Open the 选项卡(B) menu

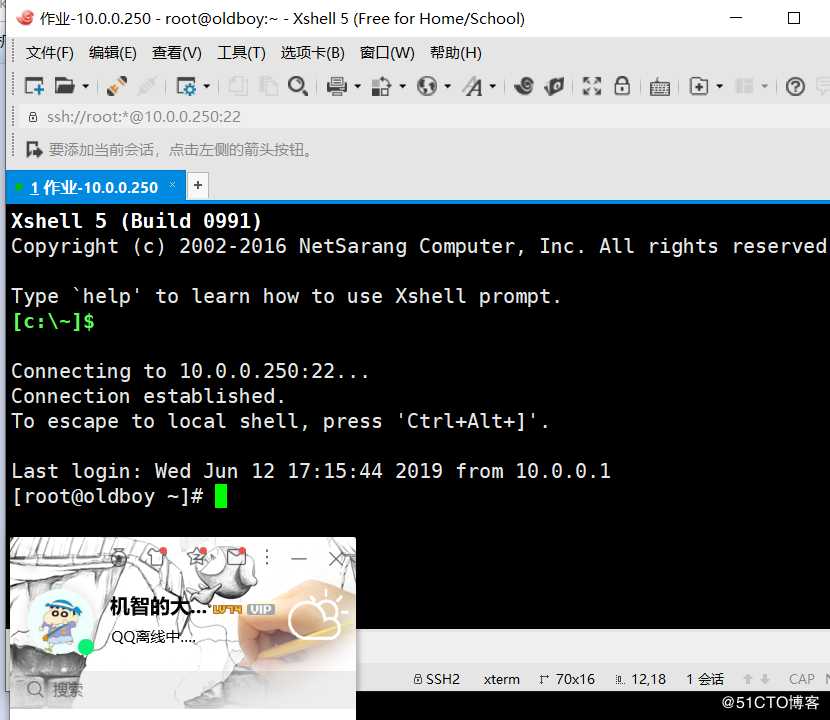312,53
